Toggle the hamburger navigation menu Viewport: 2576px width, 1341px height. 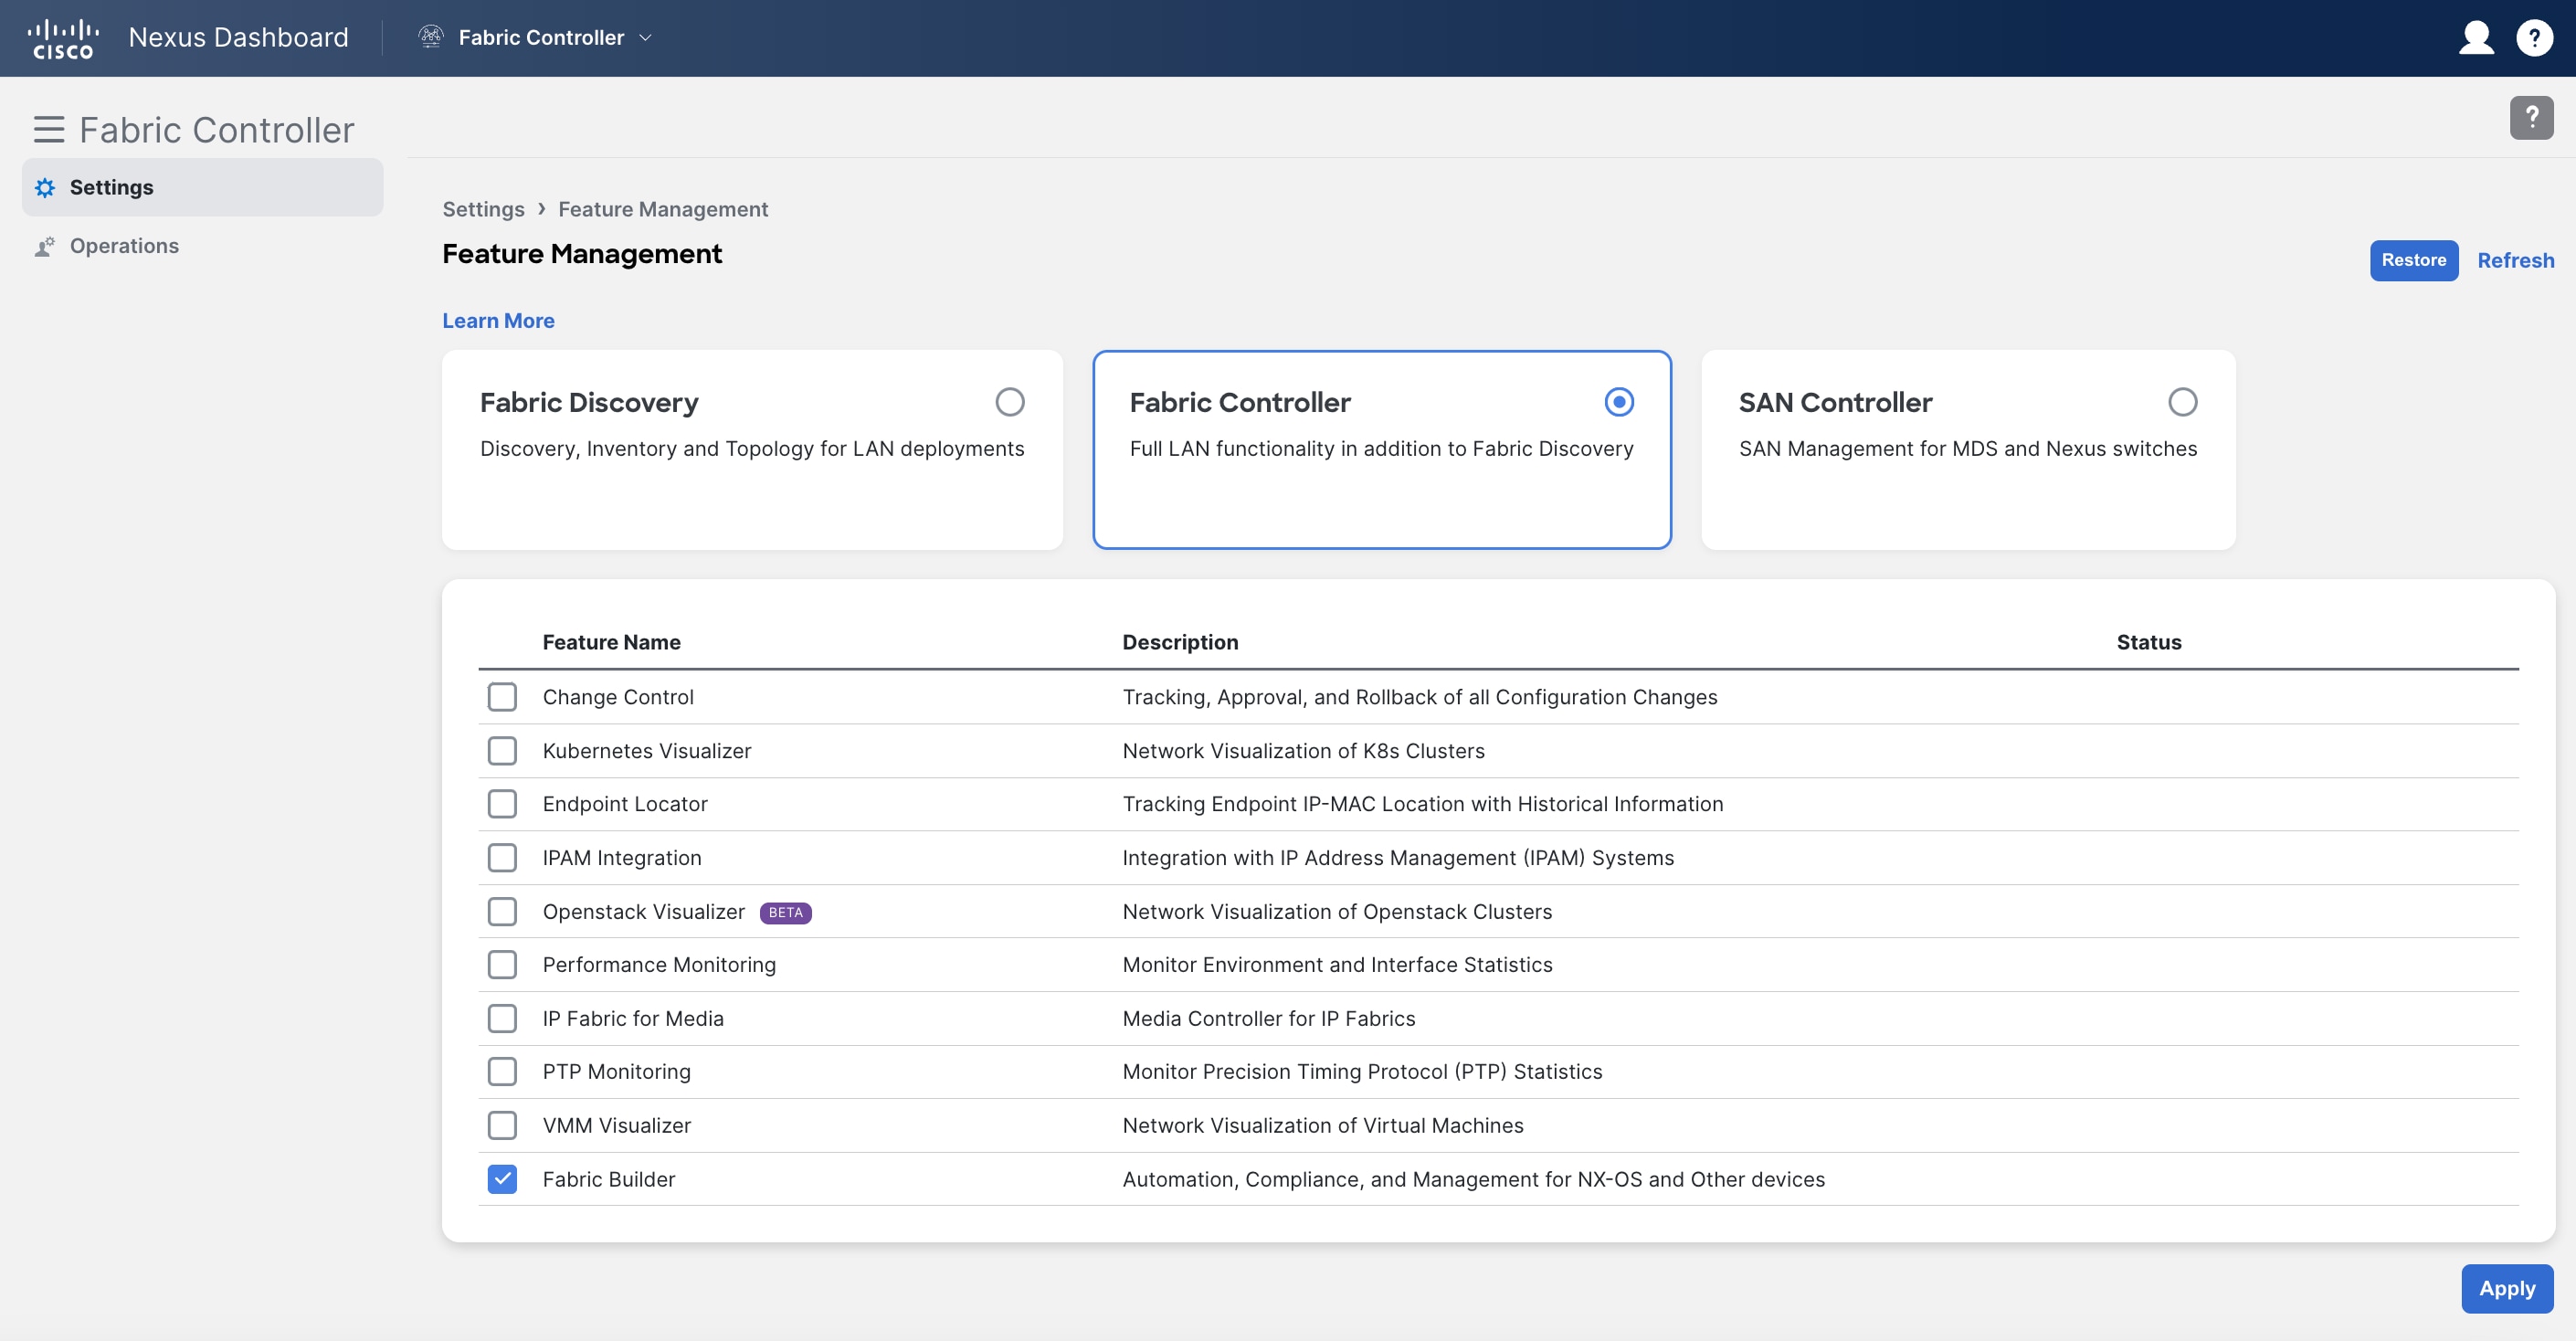(x=49, y=130)
